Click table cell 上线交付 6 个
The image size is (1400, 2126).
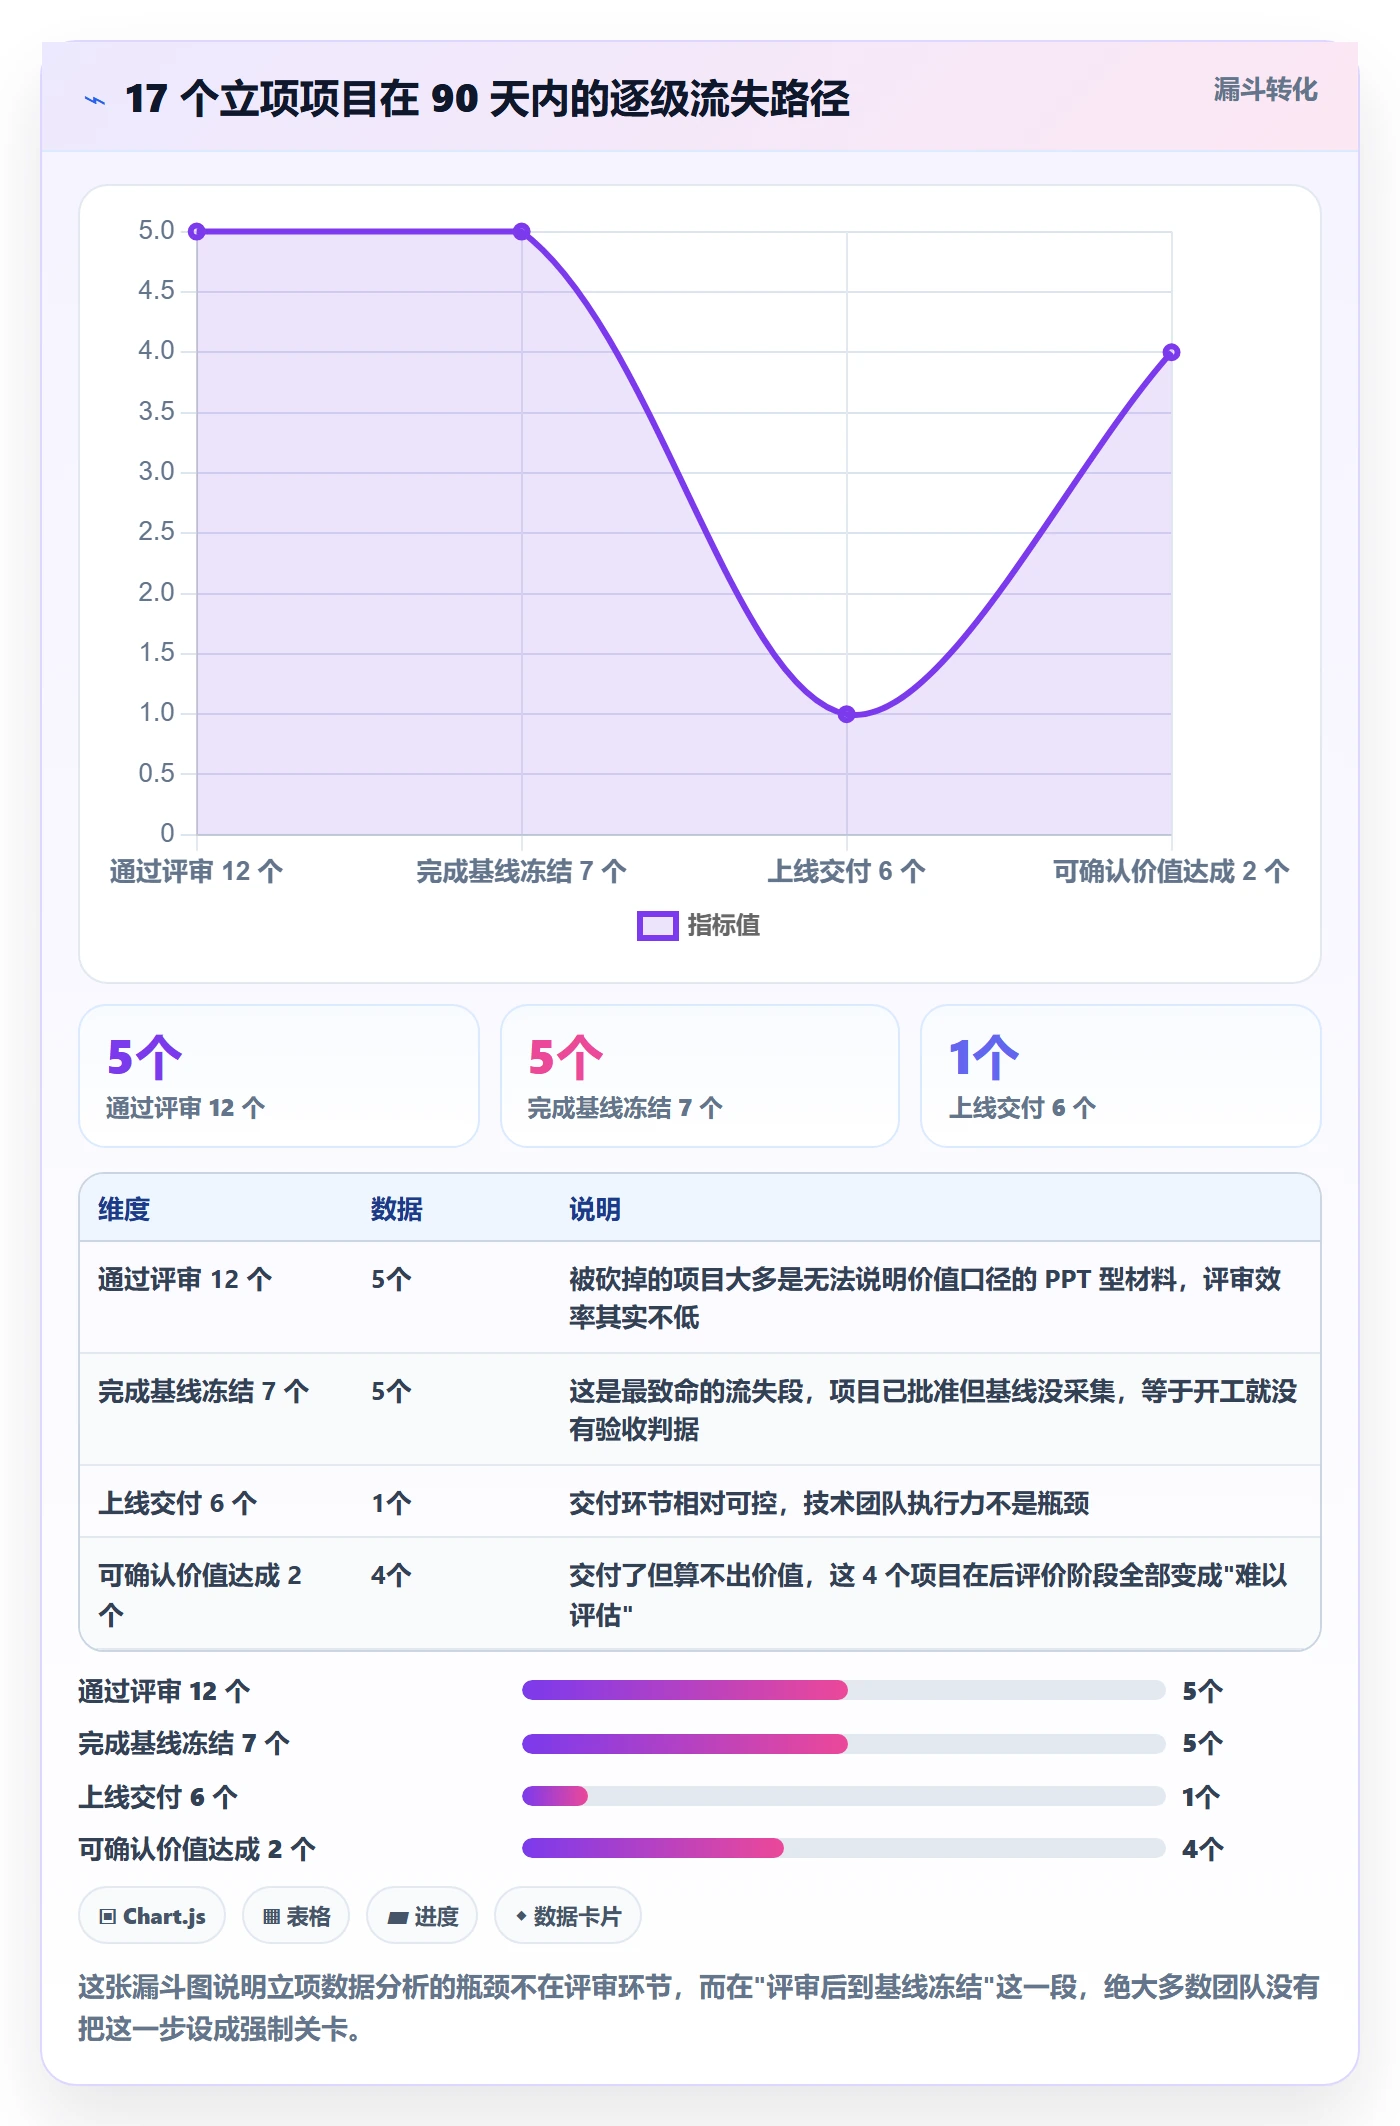[178, 1503]
